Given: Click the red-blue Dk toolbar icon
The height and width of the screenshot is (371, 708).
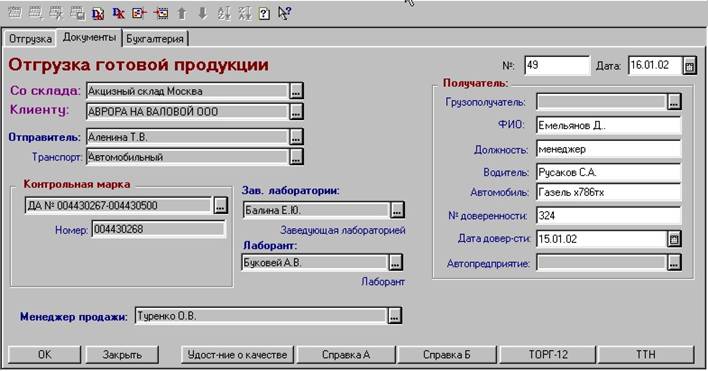Looking at the screenshot, I should 119,14.
